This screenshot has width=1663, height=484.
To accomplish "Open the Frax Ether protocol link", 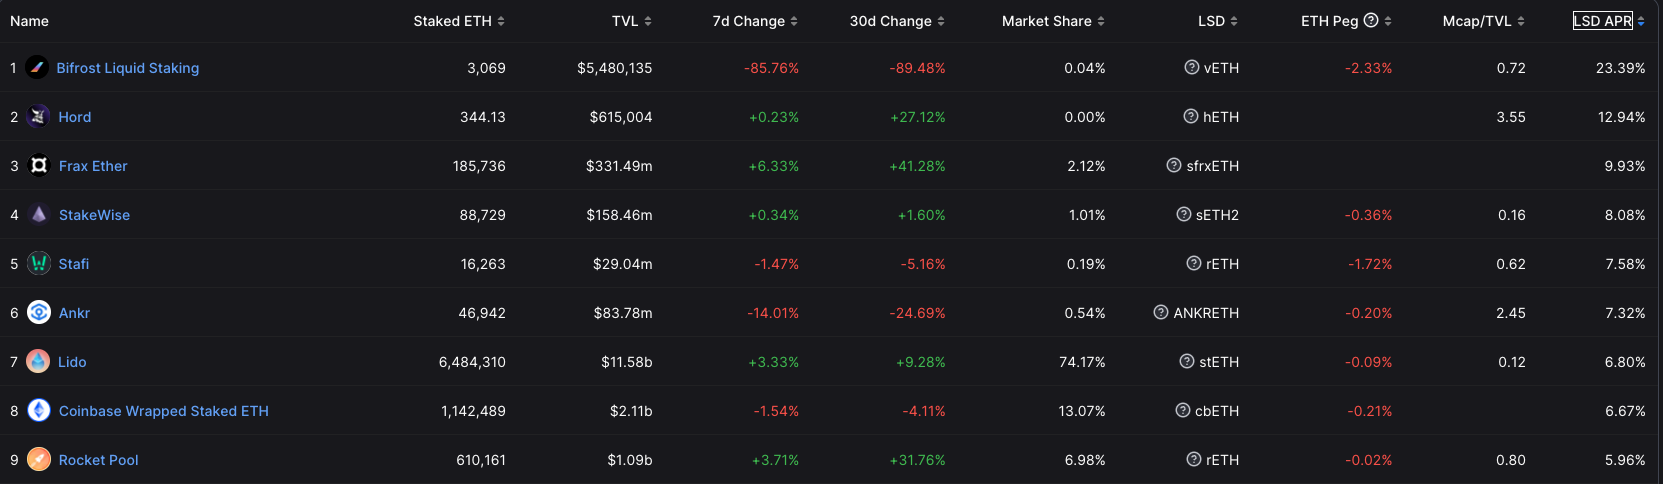I will [93, 166].
